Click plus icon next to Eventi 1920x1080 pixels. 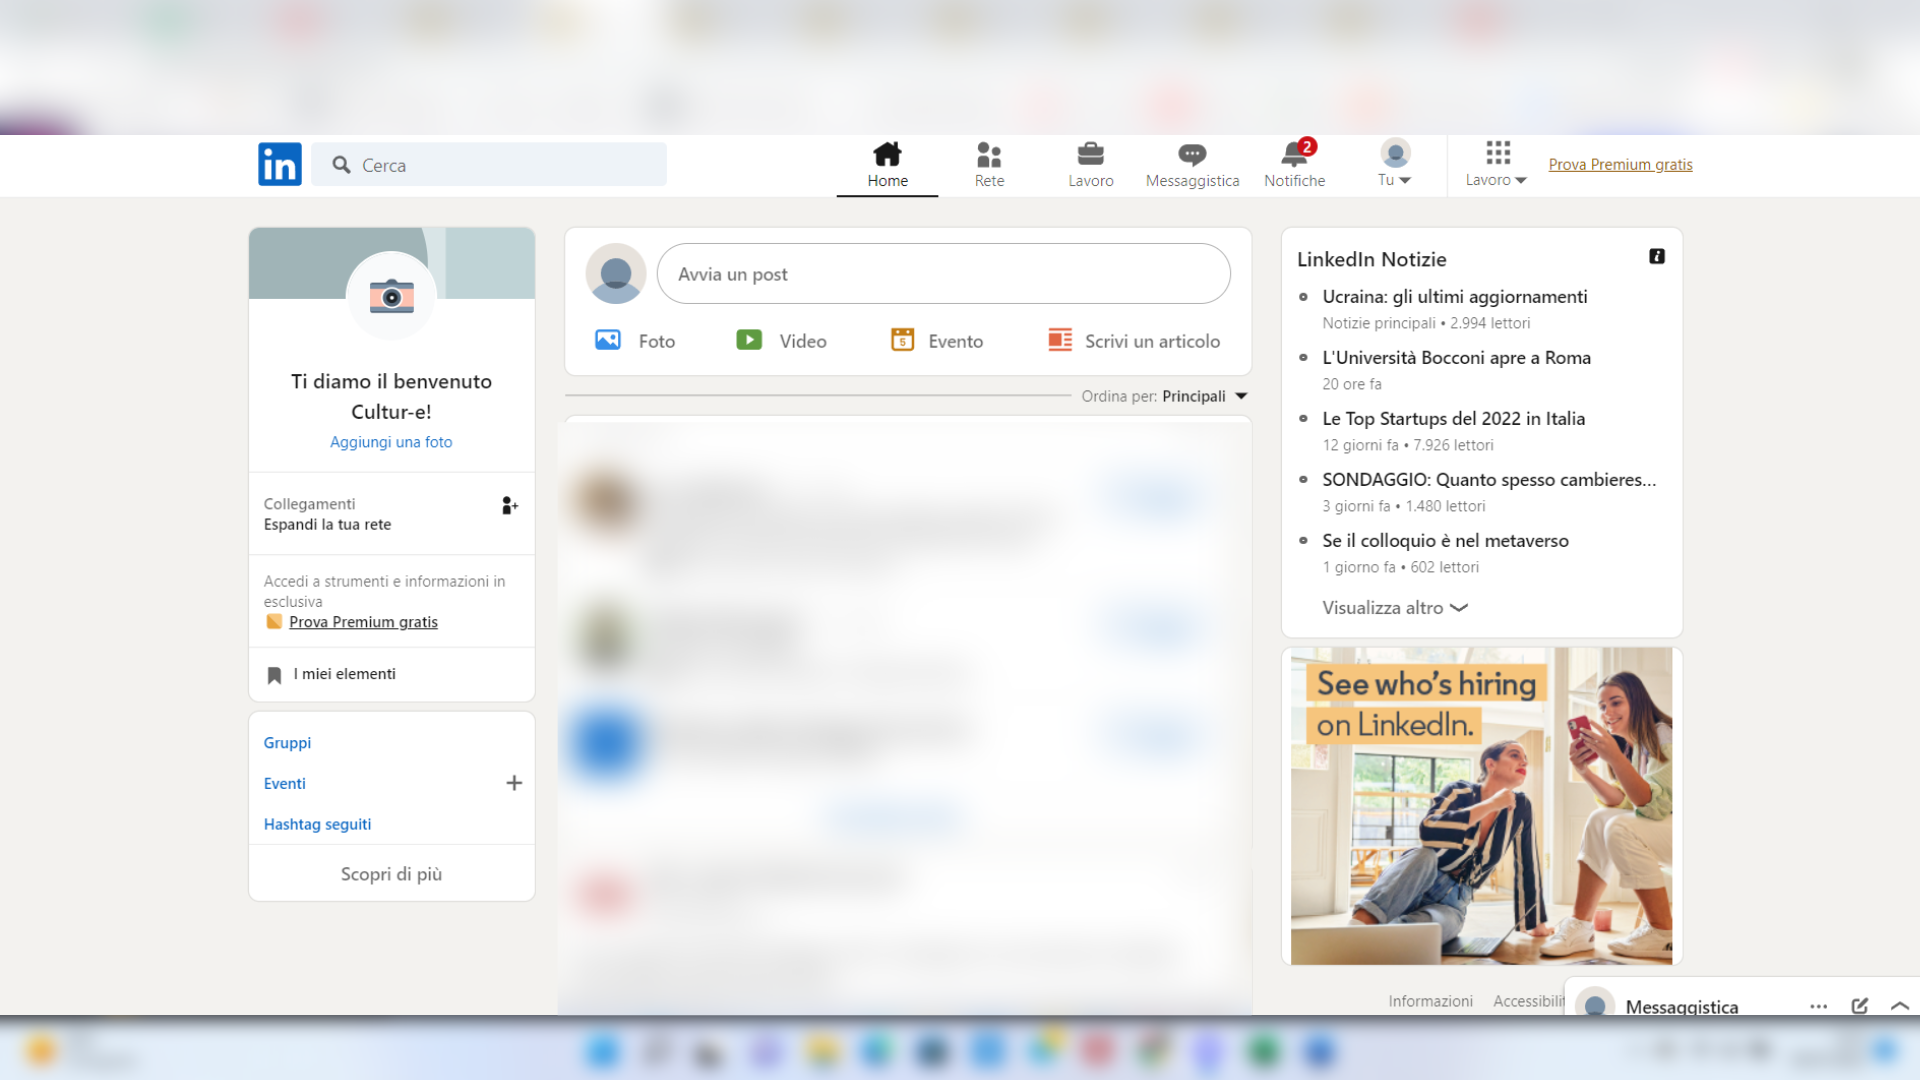click(x=514, y=783)
